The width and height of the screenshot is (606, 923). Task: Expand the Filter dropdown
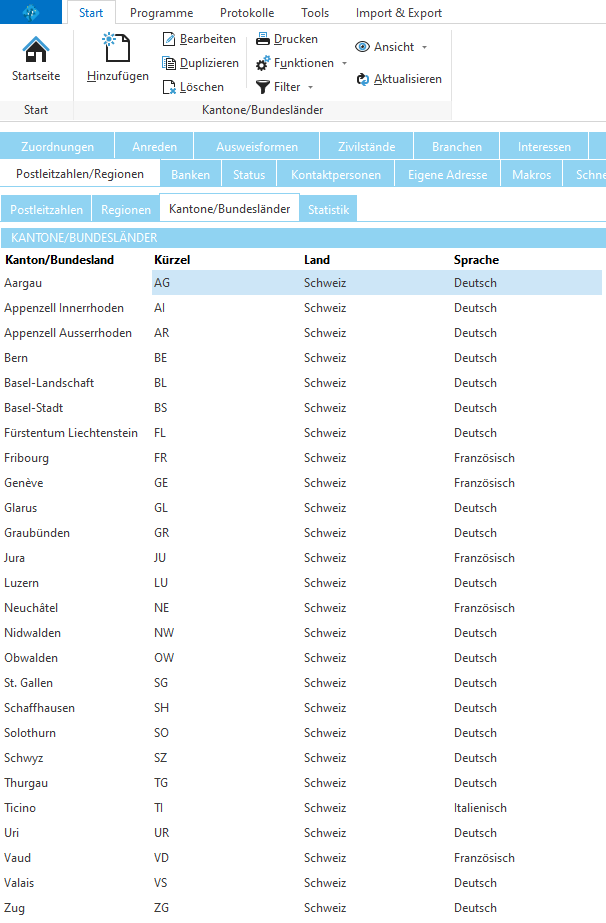pos(285,87)
